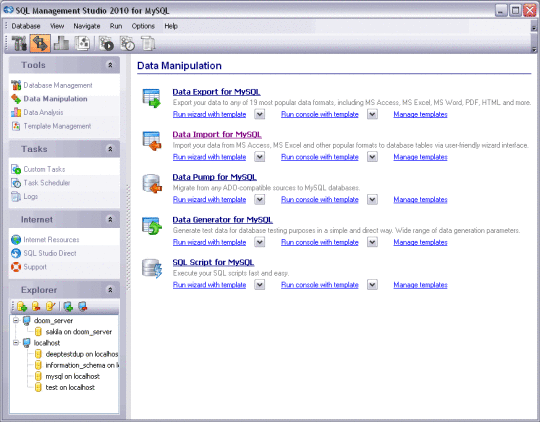Select the Data Analysis chart toolbar icon
This screenshot has width=540, height=422.
tap(61, 43)
